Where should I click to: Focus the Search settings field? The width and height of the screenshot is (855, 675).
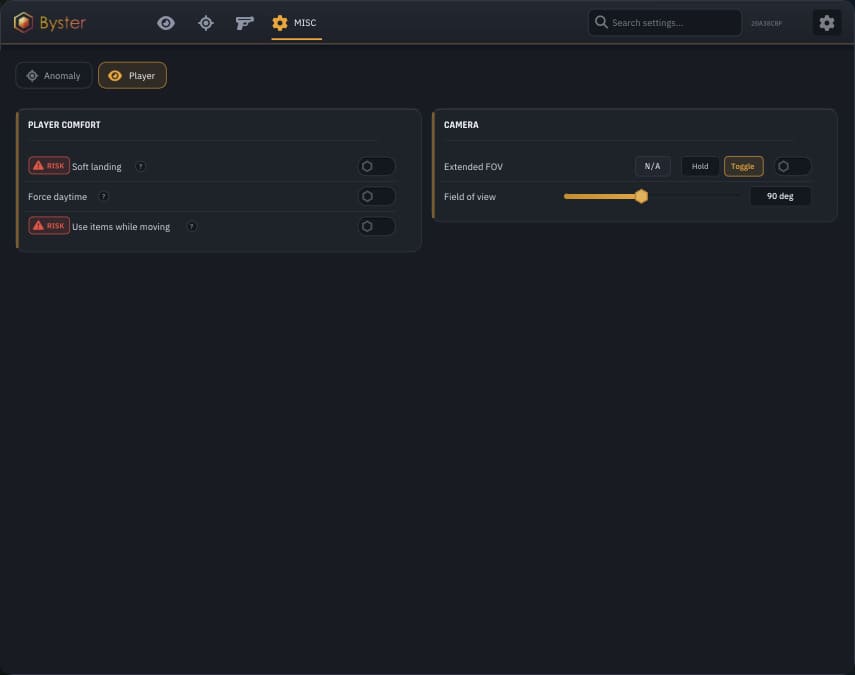coord(665,23)
